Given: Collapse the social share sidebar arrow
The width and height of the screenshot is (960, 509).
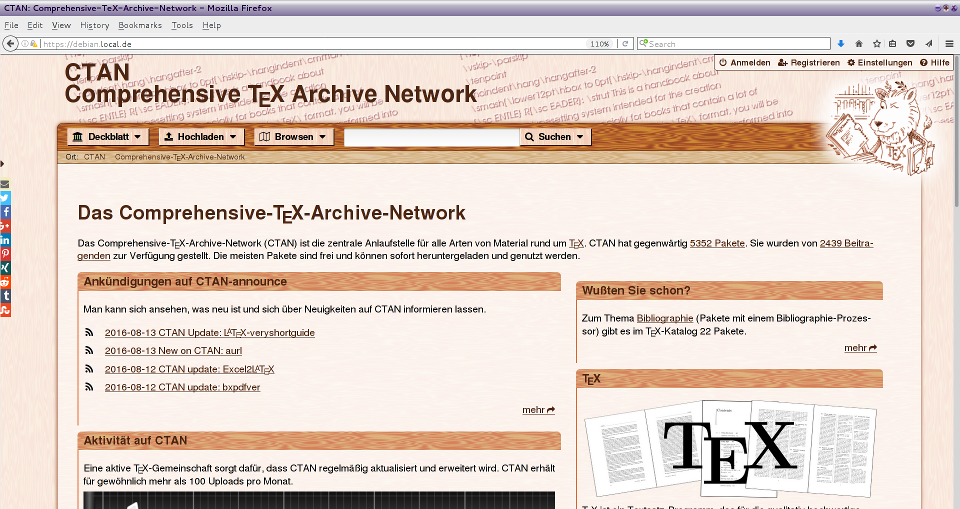Looking at the screenshot, I should [x=2, y=164].
